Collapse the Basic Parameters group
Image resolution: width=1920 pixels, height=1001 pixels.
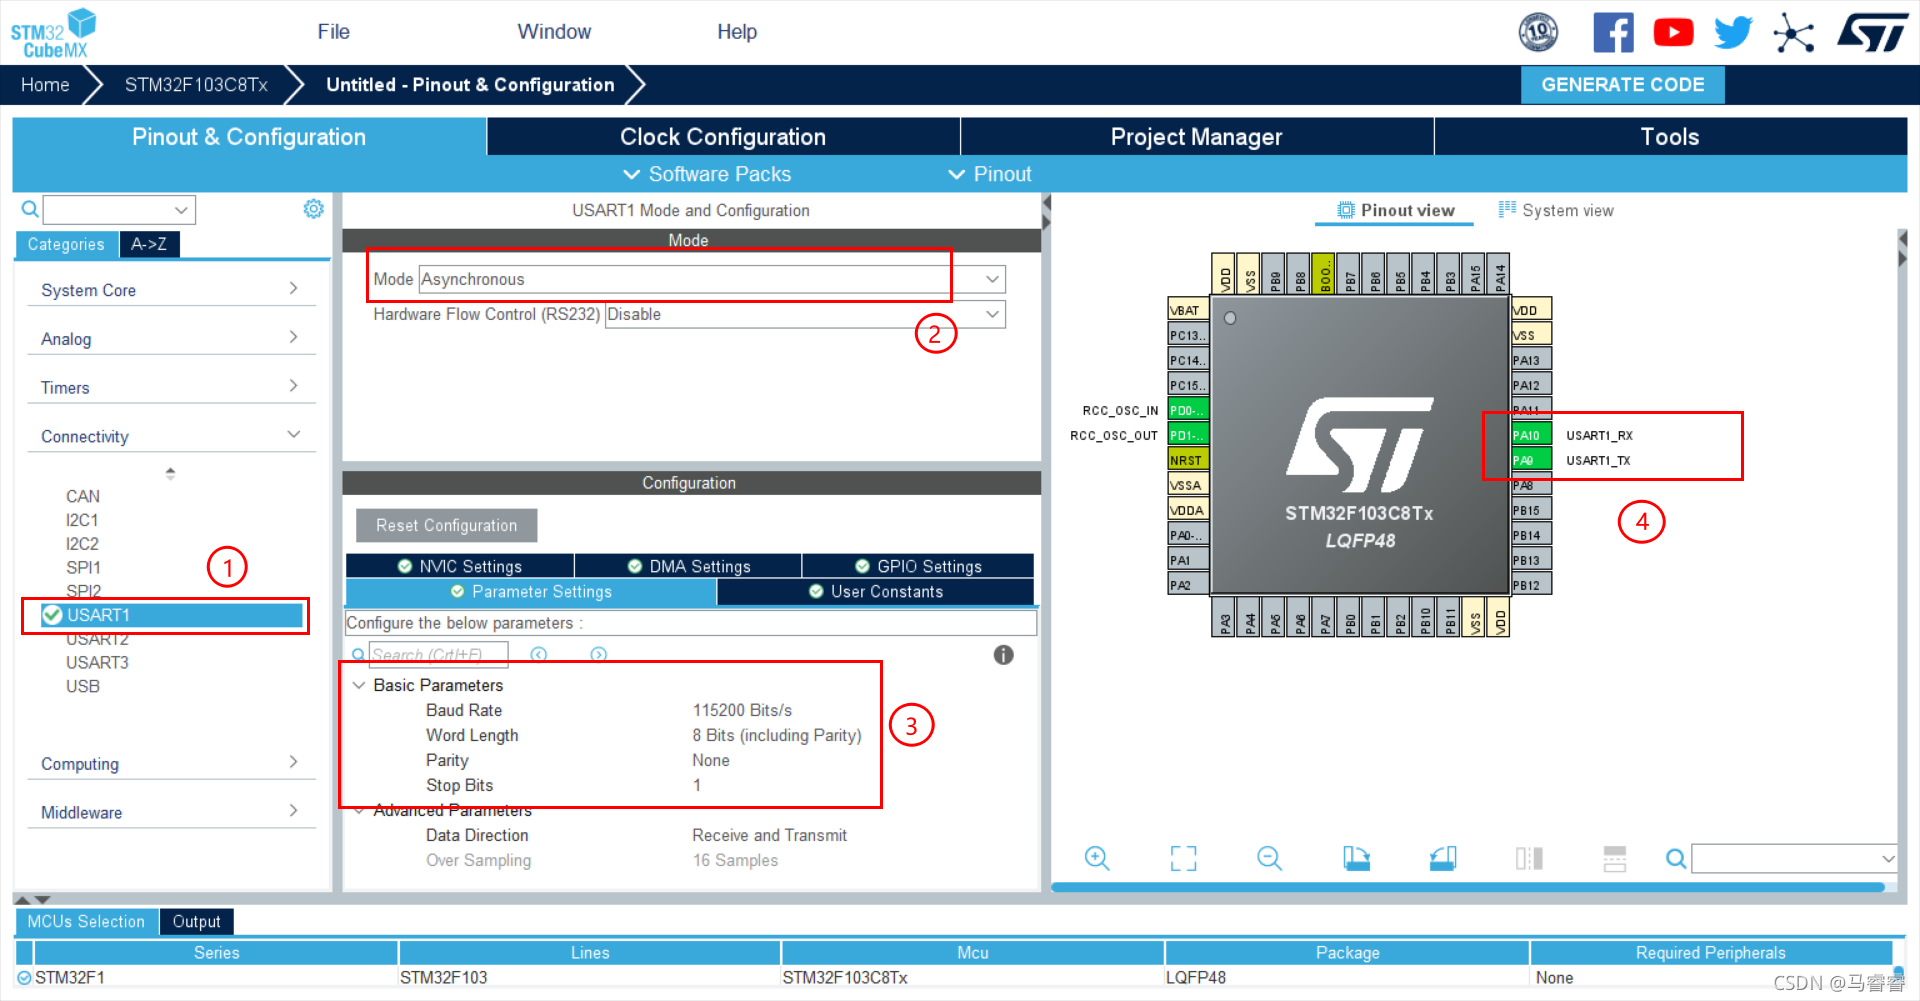(x=358, y=685)
